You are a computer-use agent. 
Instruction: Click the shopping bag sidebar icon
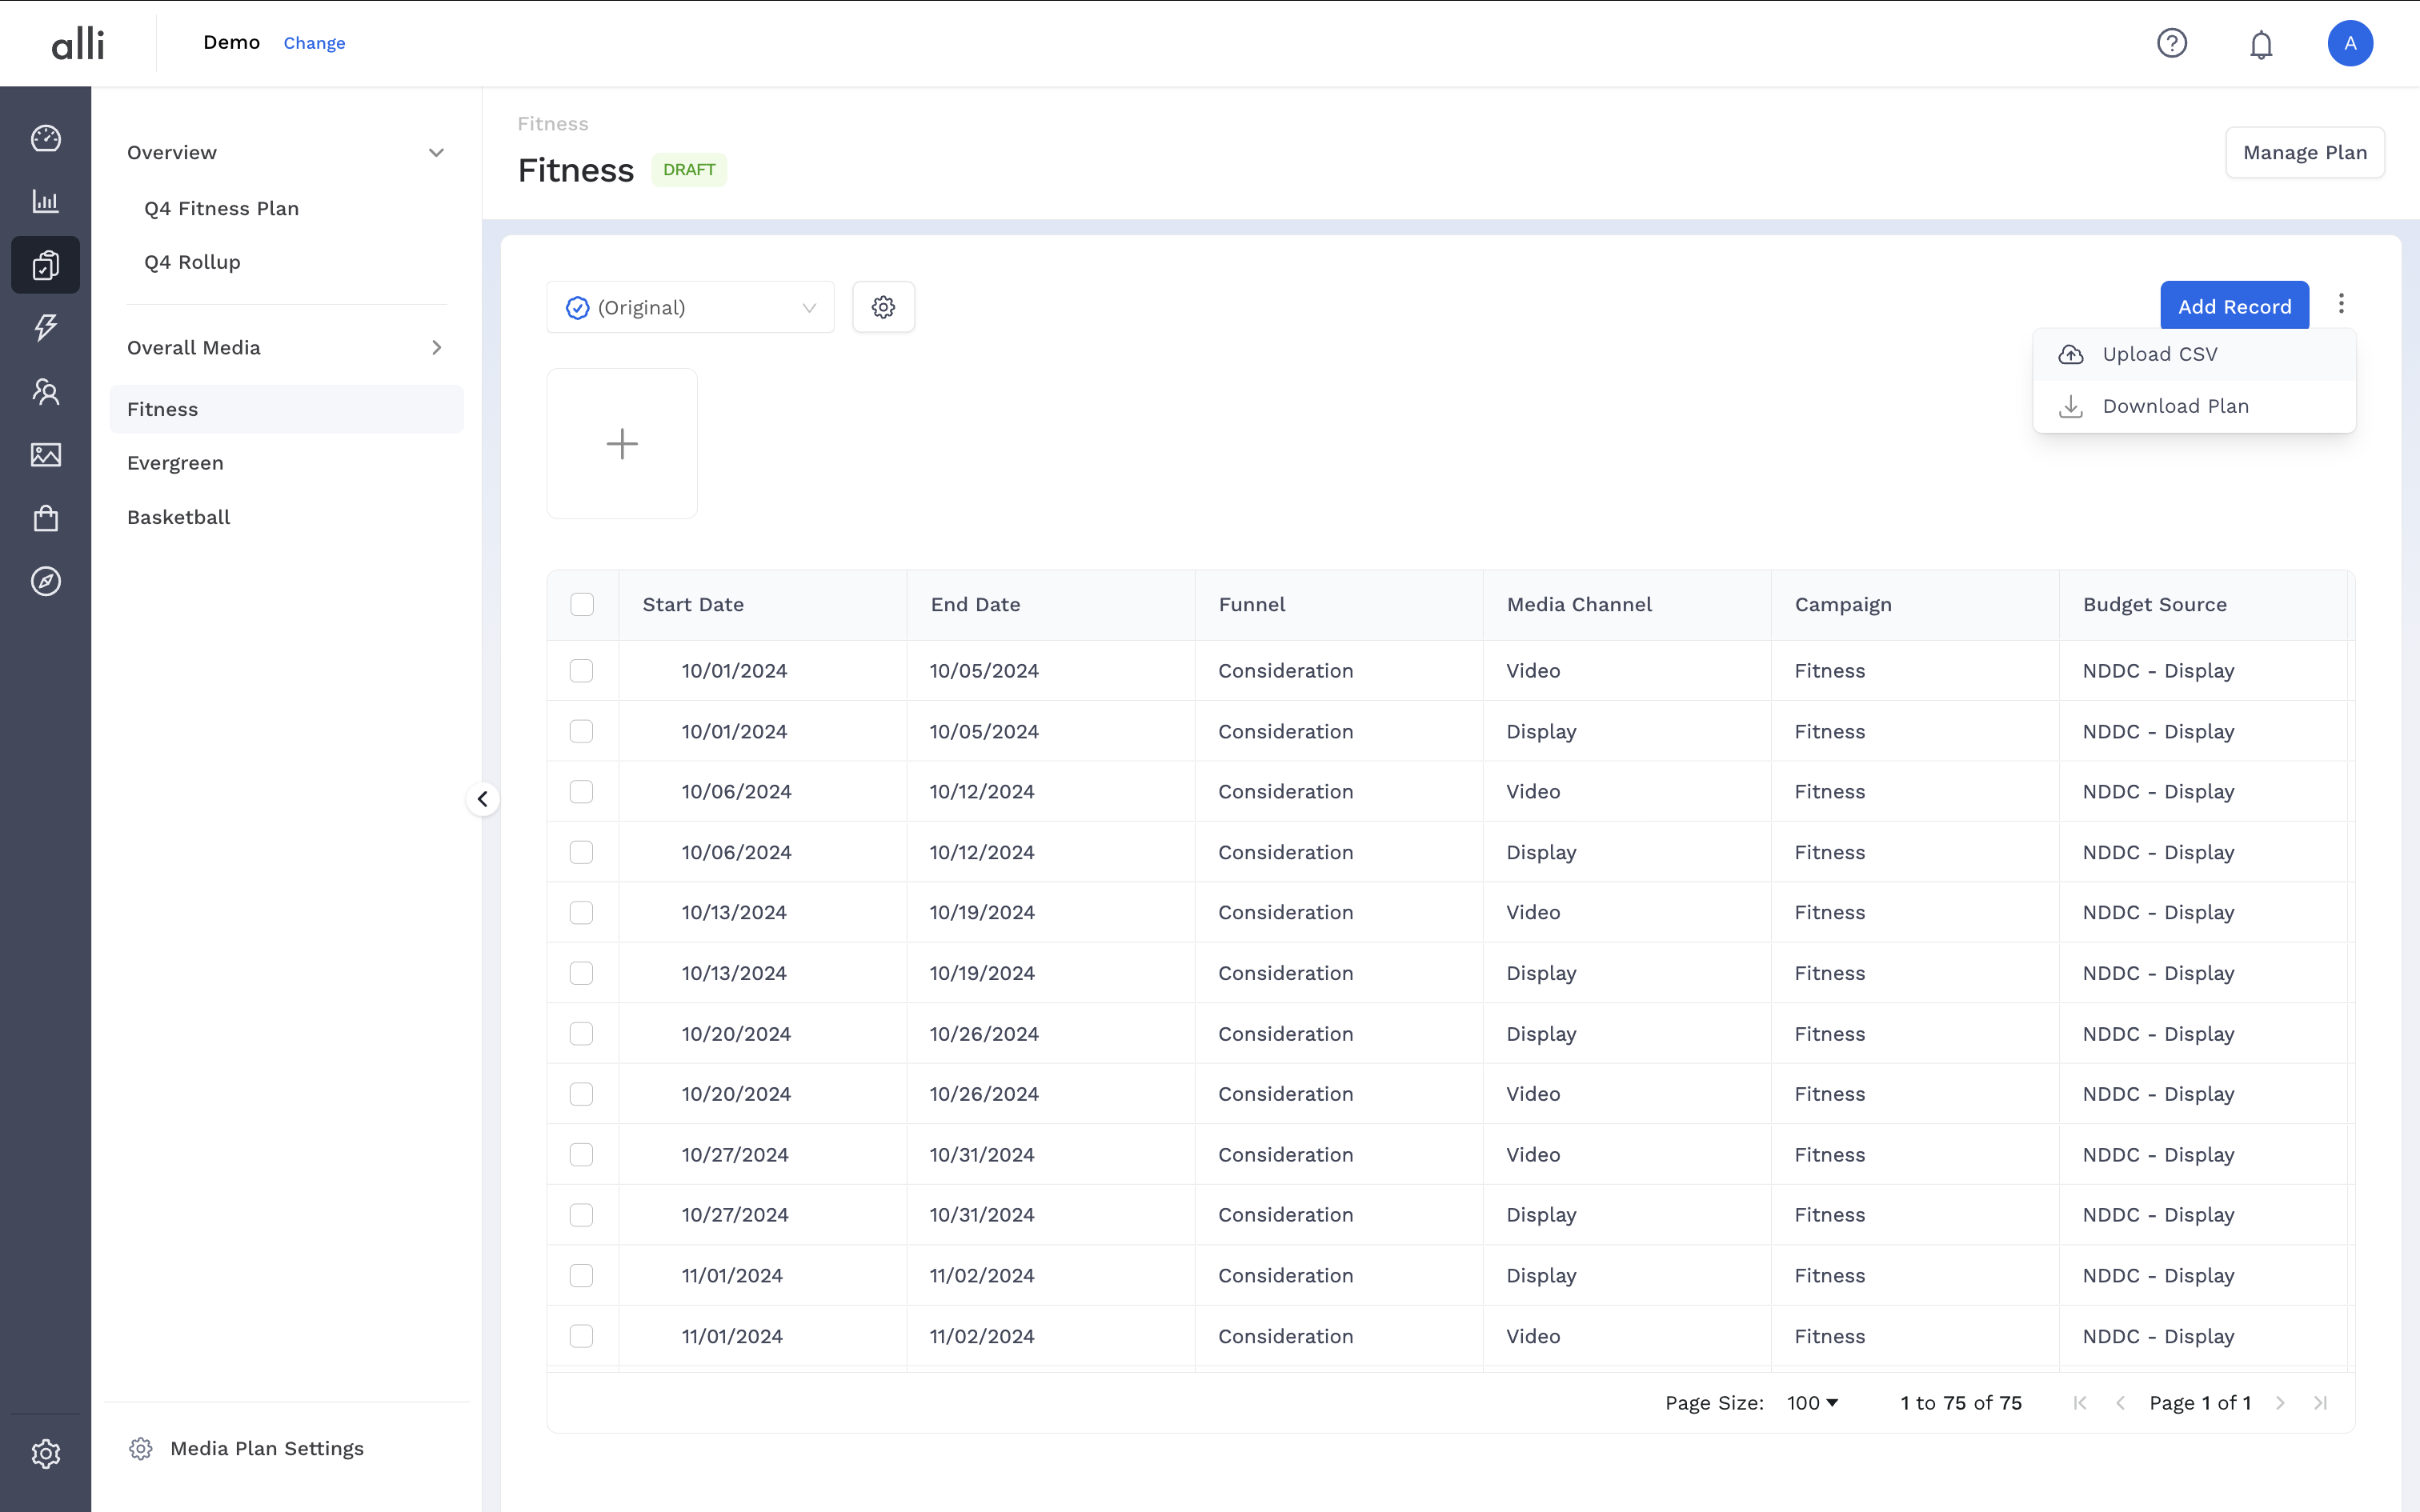(x=46, y=518)
